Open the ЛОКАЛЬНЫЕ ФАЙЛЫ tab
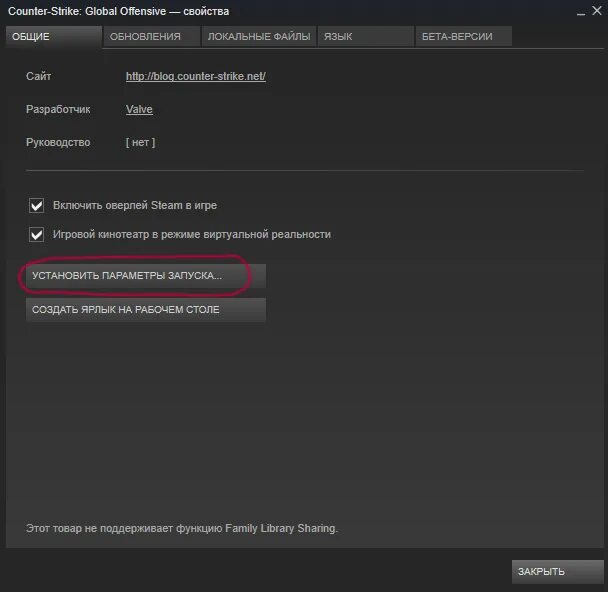The height and width of the screenshot is (592, 608). tap(259, 37)
